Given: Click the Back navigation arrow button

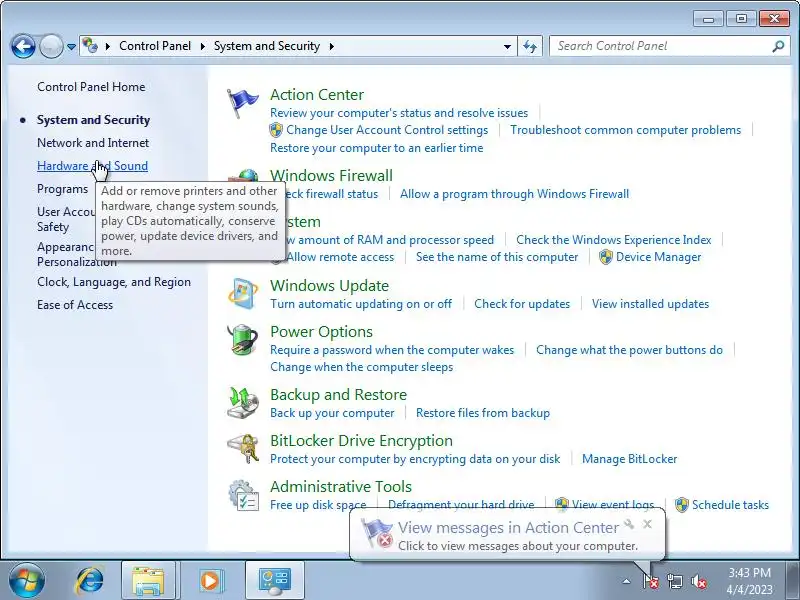Looking at the screenshot, I should [23, 46].
